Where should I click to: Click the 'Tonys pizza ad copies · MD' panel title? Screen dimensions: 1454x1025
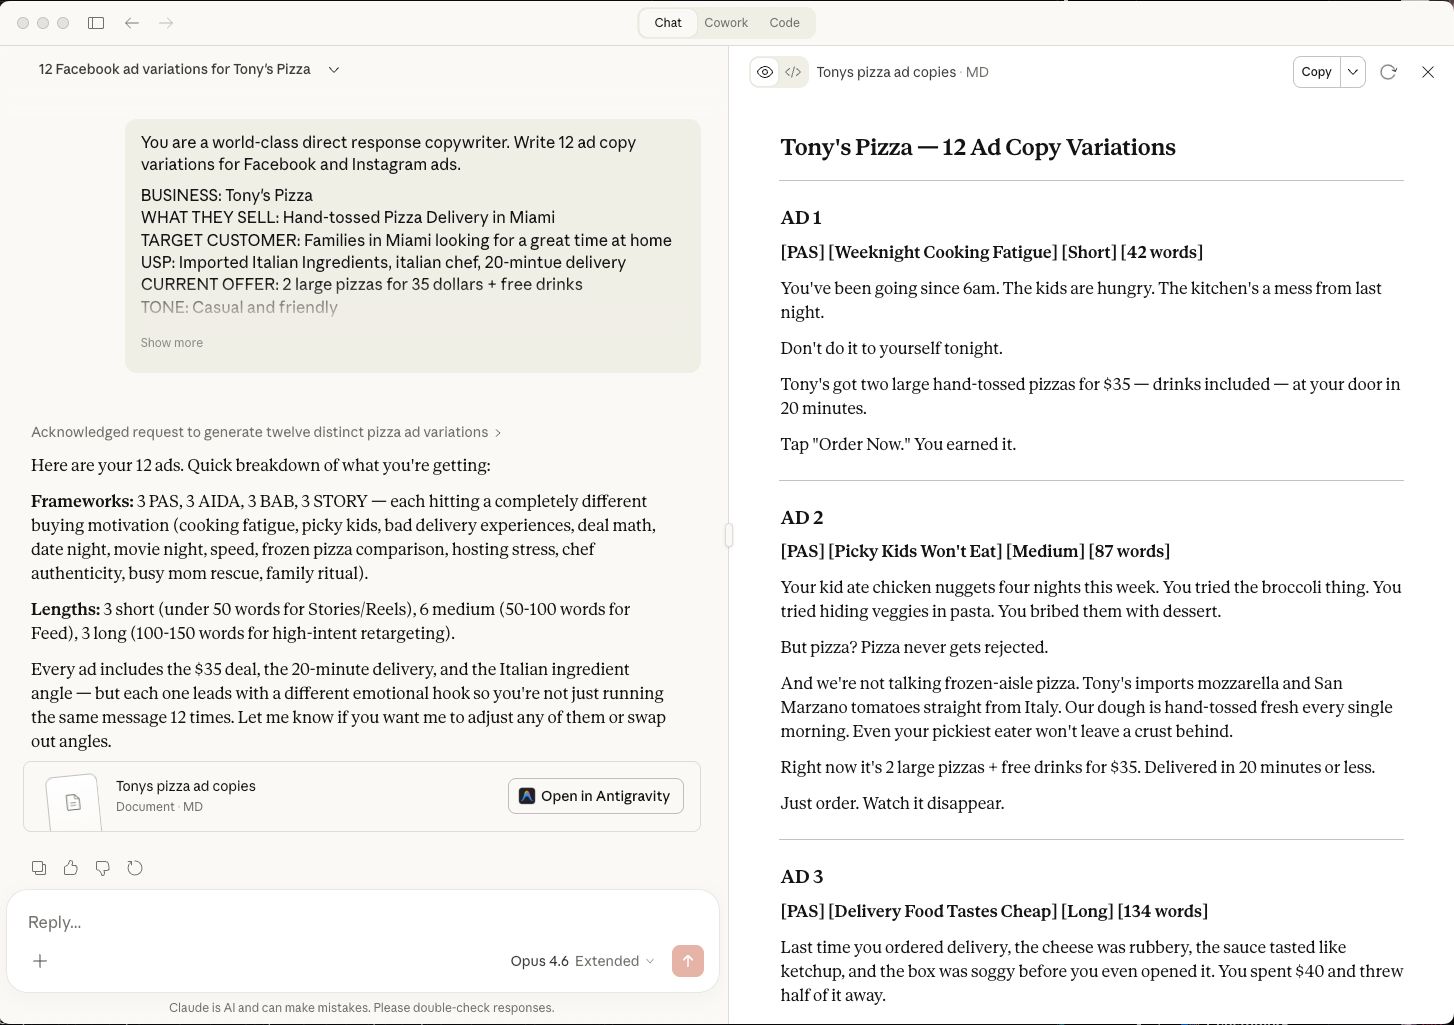(903, 72)
